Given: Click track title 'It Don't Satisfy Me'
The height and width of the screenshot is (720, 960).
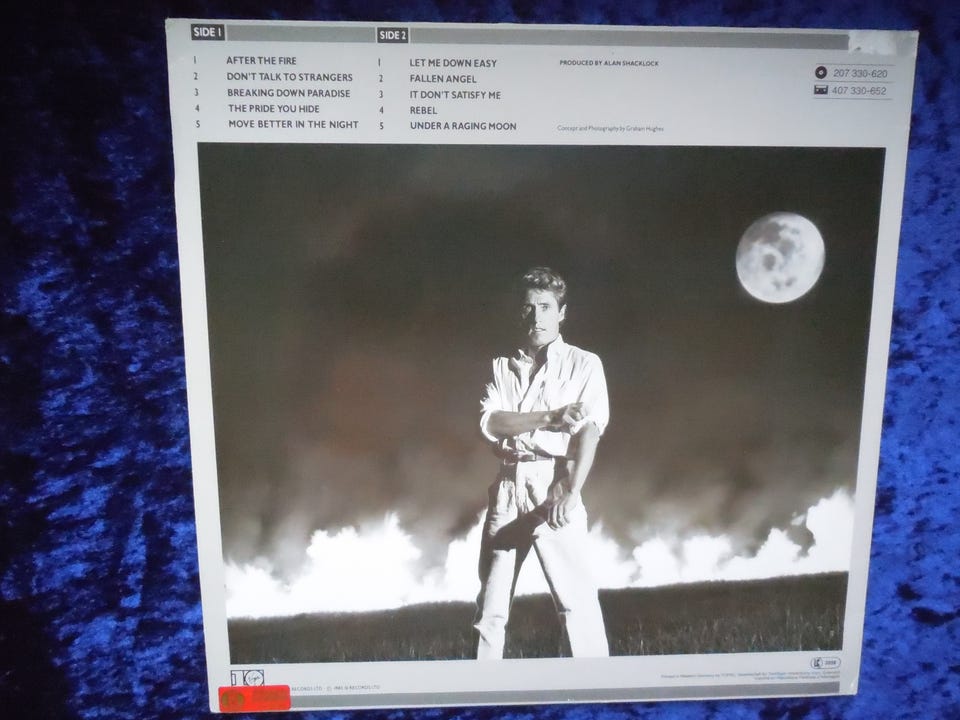Looking at the screenshot, I should (x=456, y=95).
